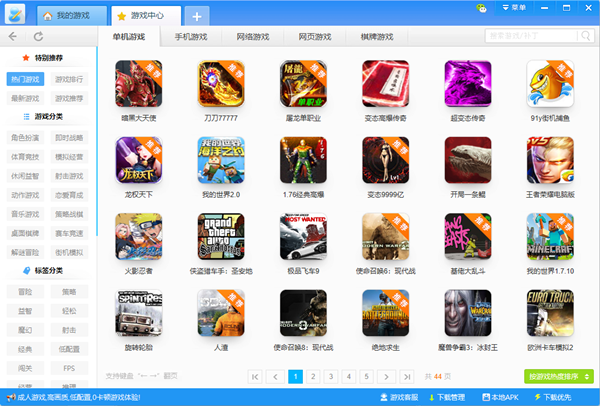Open the 我的世界1.7.10 Minecraft icon
This screenshot has height=406, width=600.
pyautogui.click(x=550, y=236)
